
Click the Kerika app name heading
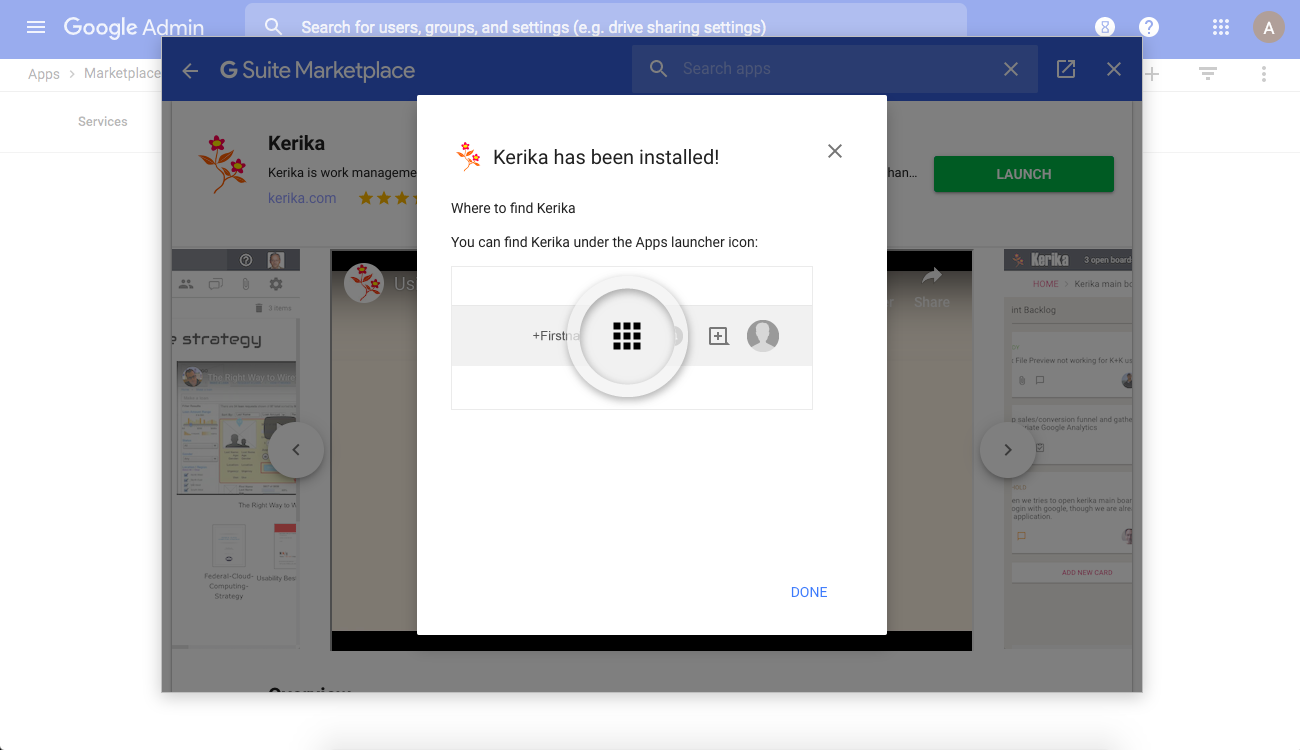pos(296,143)
